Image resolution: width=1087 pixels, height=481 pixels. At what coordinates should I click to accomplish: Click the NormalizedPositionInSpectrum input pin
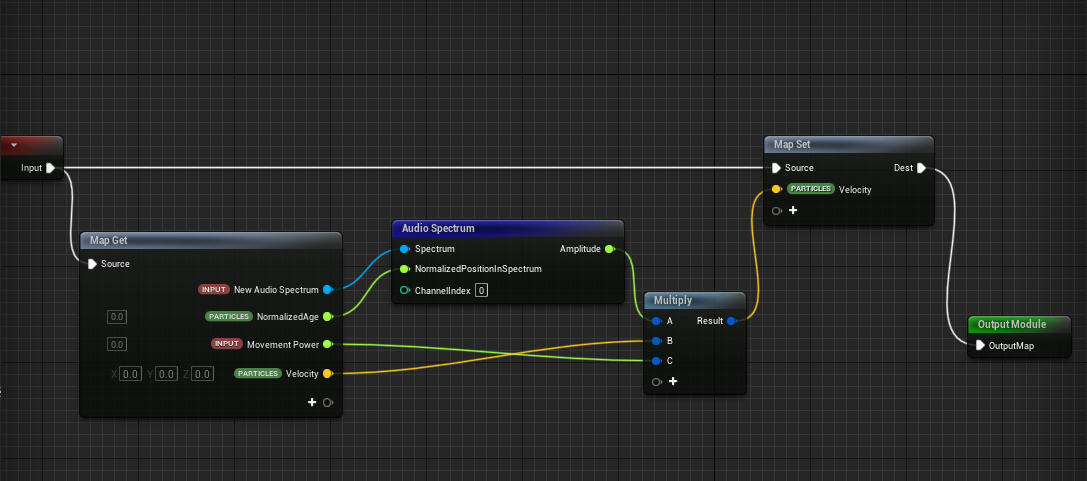pos(404,269)
